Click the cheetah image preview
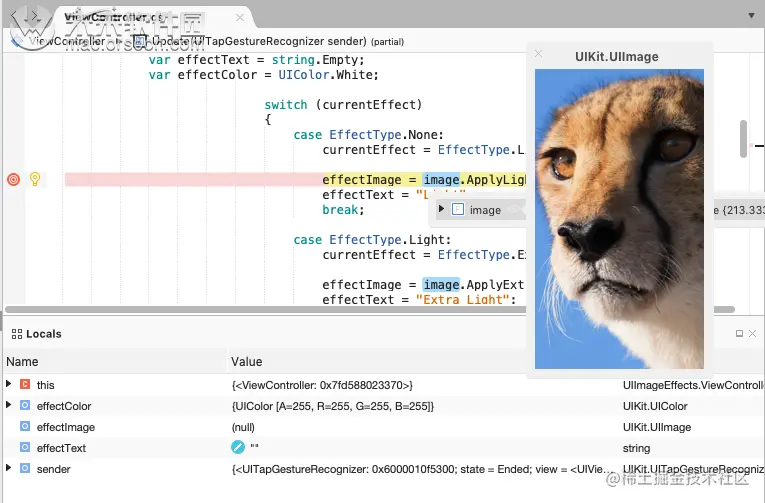The height and width of the screenshot is (503, 765). (619, 219)
